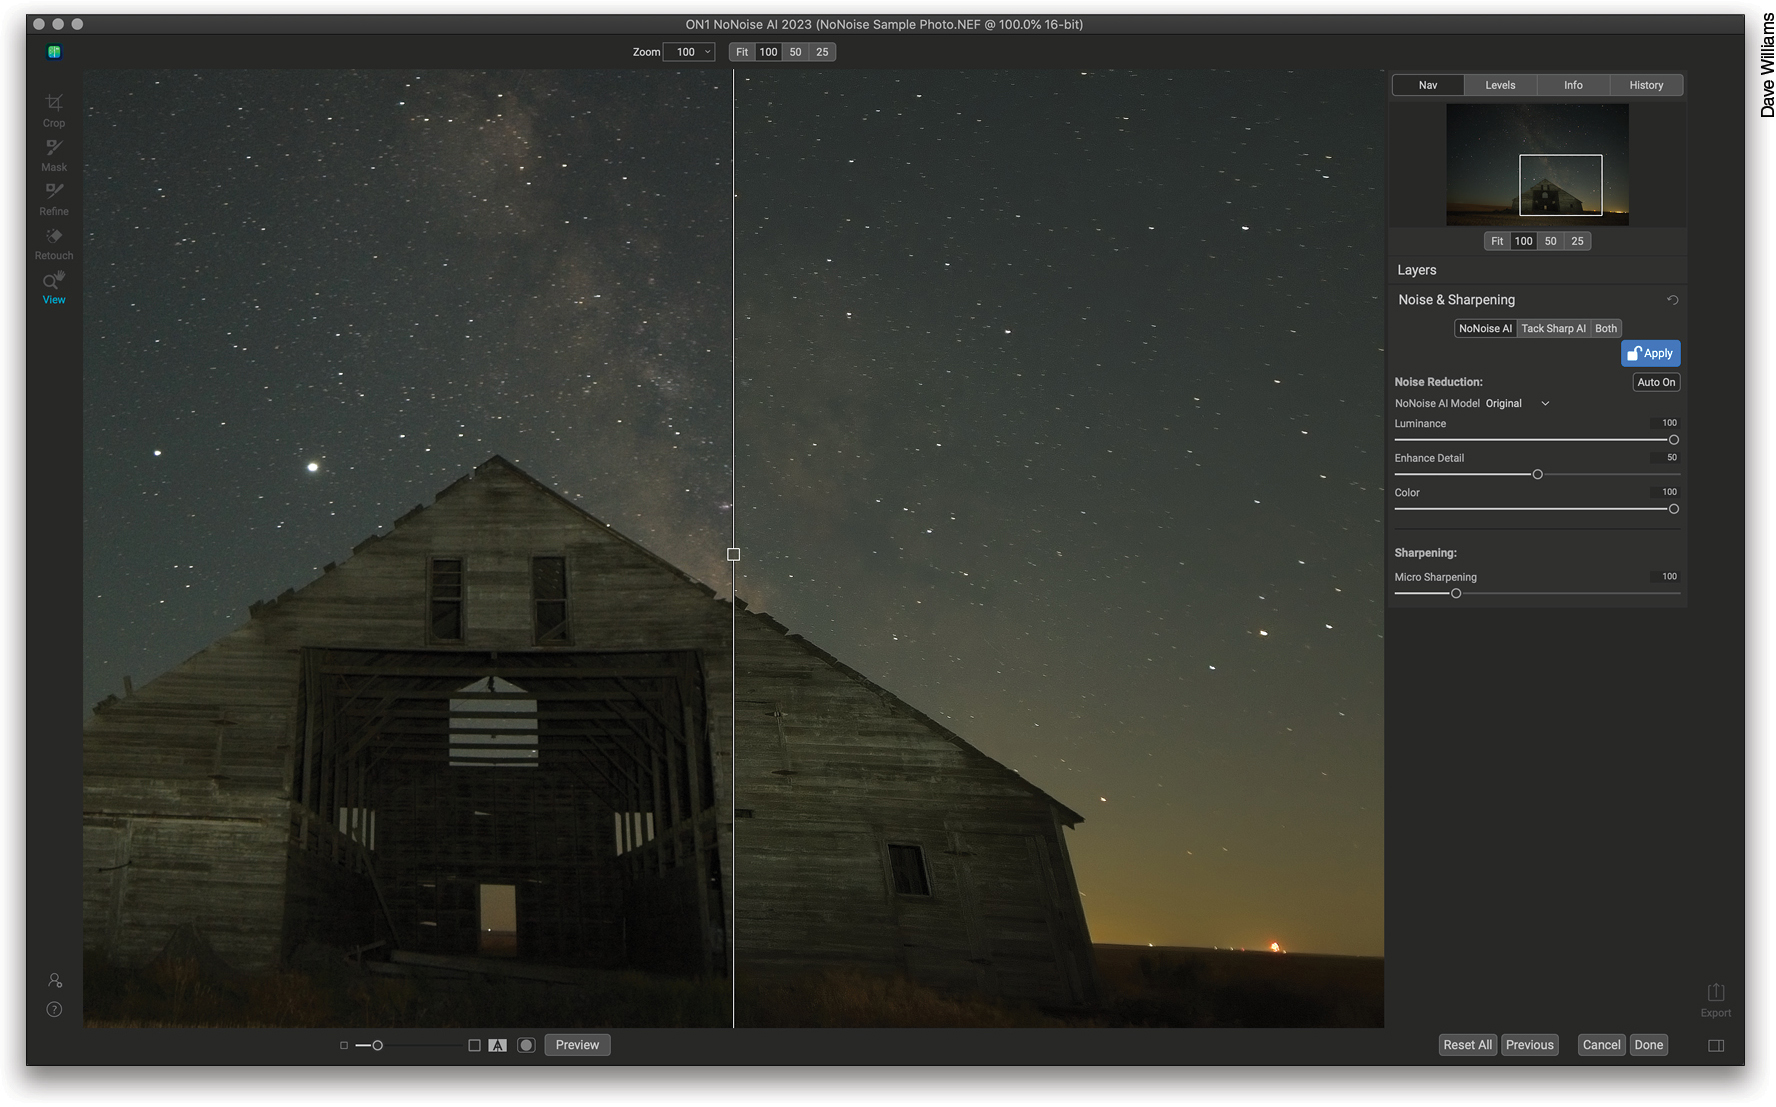
Task: Click the navigator thumbnail preview
Action: tap(1537, 164)
